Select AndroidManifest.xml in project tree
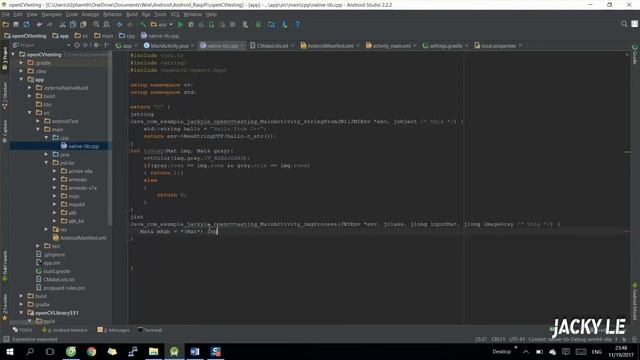 click(x=83, y=238)
